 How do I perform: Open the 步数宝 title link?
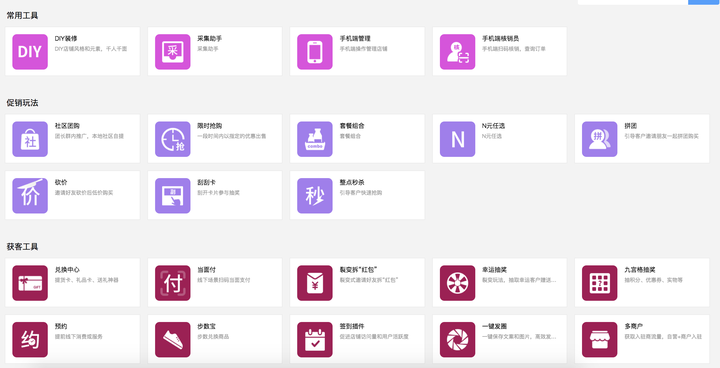coord(206,326)
